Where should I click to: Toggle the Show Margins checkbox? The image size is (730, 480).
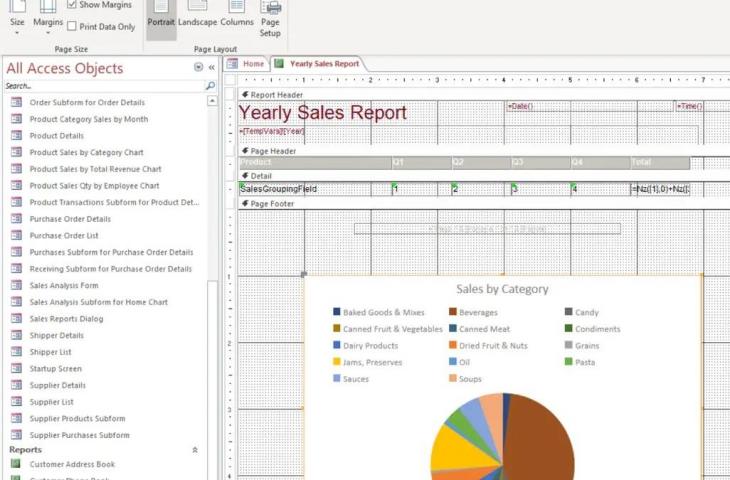click(72, 5)
